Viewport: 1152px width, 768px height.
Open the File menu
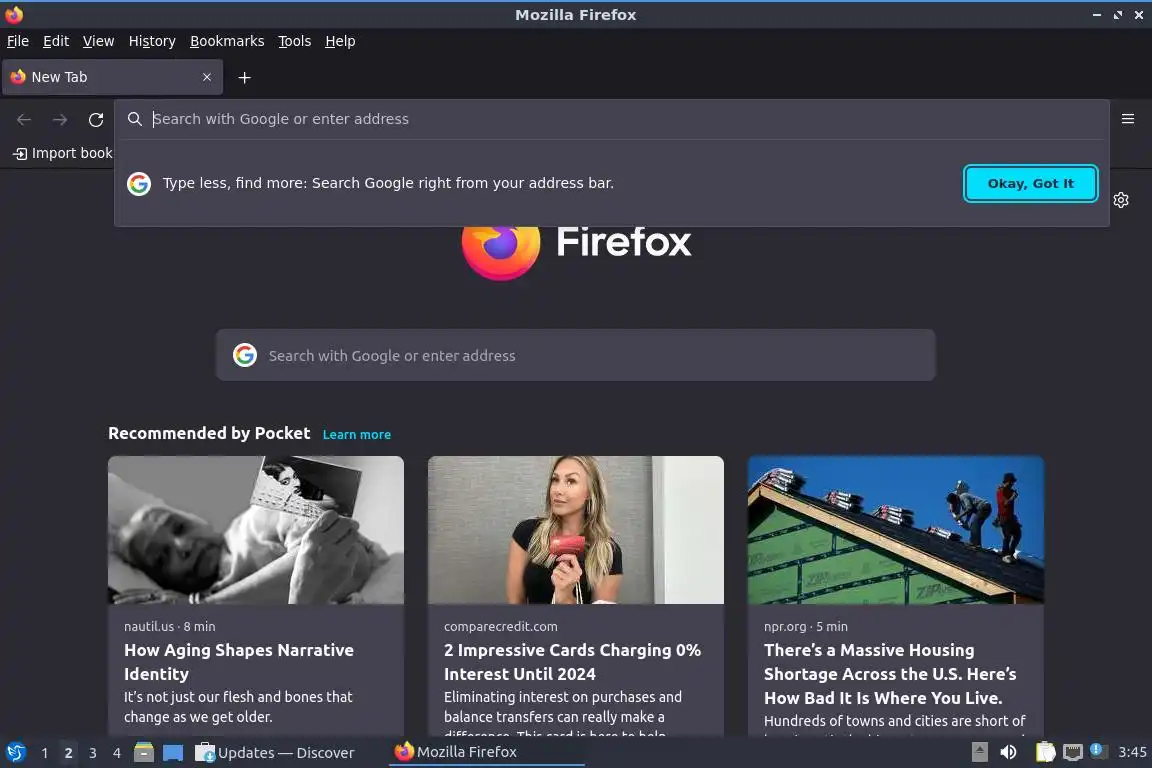18,41
